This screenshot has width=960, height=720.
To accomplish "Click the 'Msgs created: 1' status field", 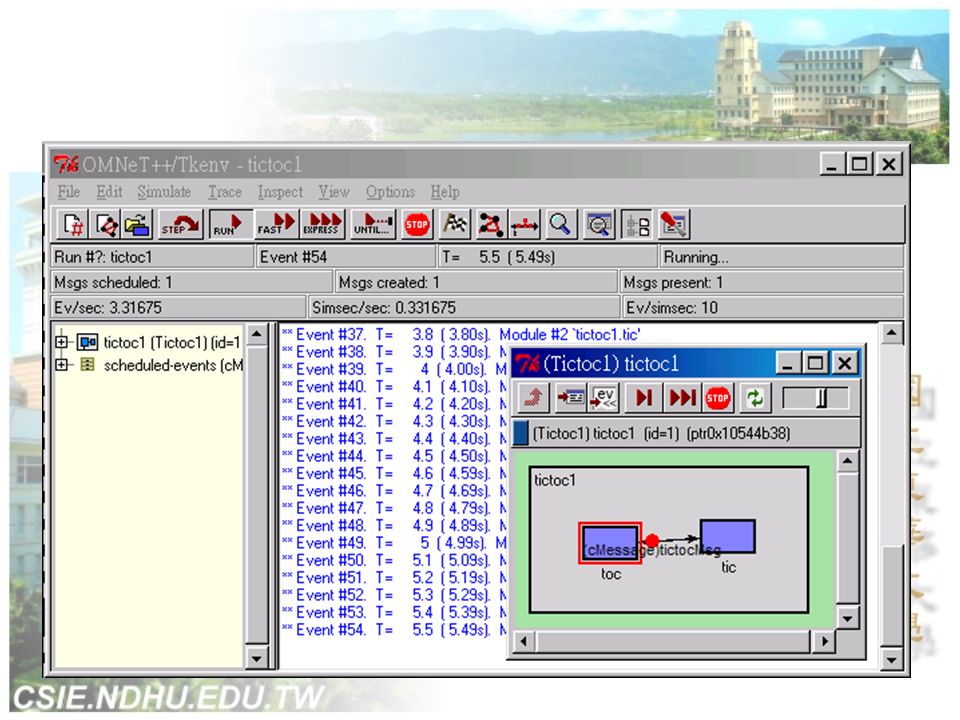I will [477, 282].
